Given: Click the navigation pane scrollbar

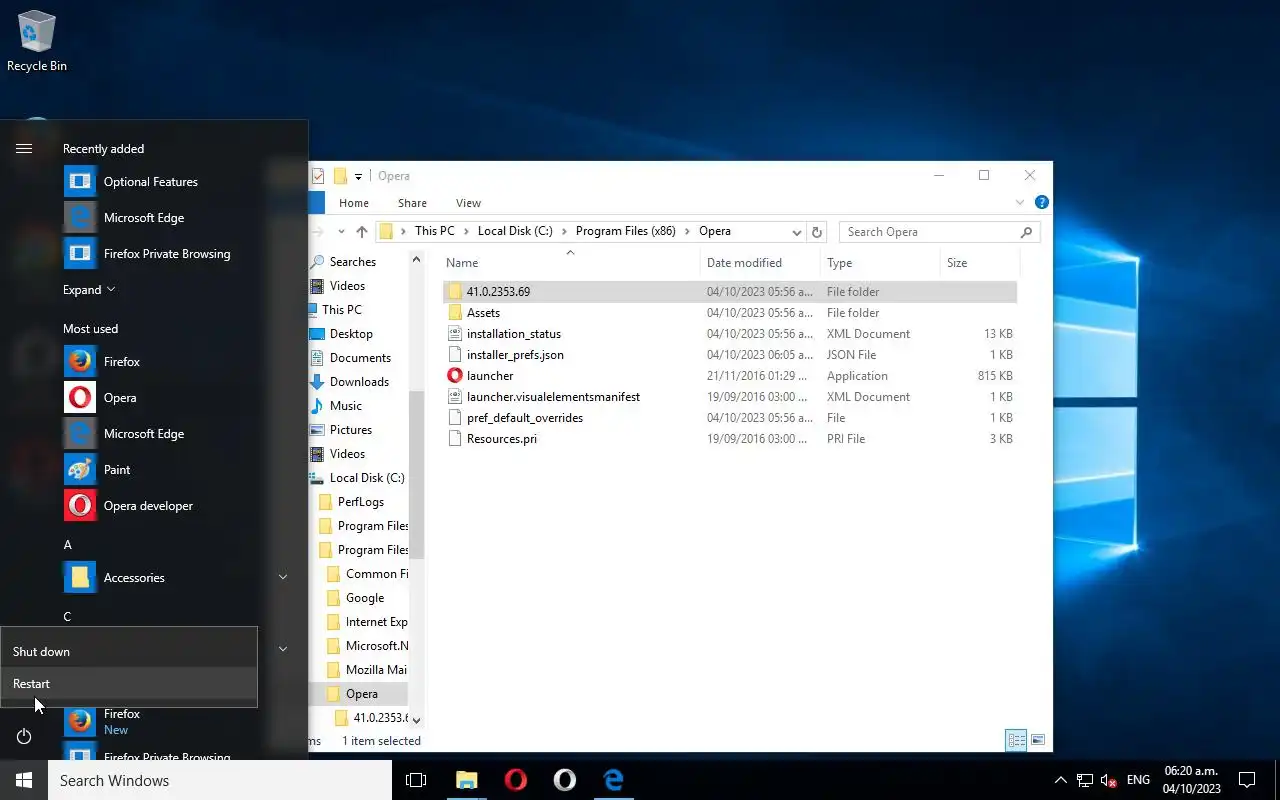Looking at the screenshot, I should click(416, 475).
